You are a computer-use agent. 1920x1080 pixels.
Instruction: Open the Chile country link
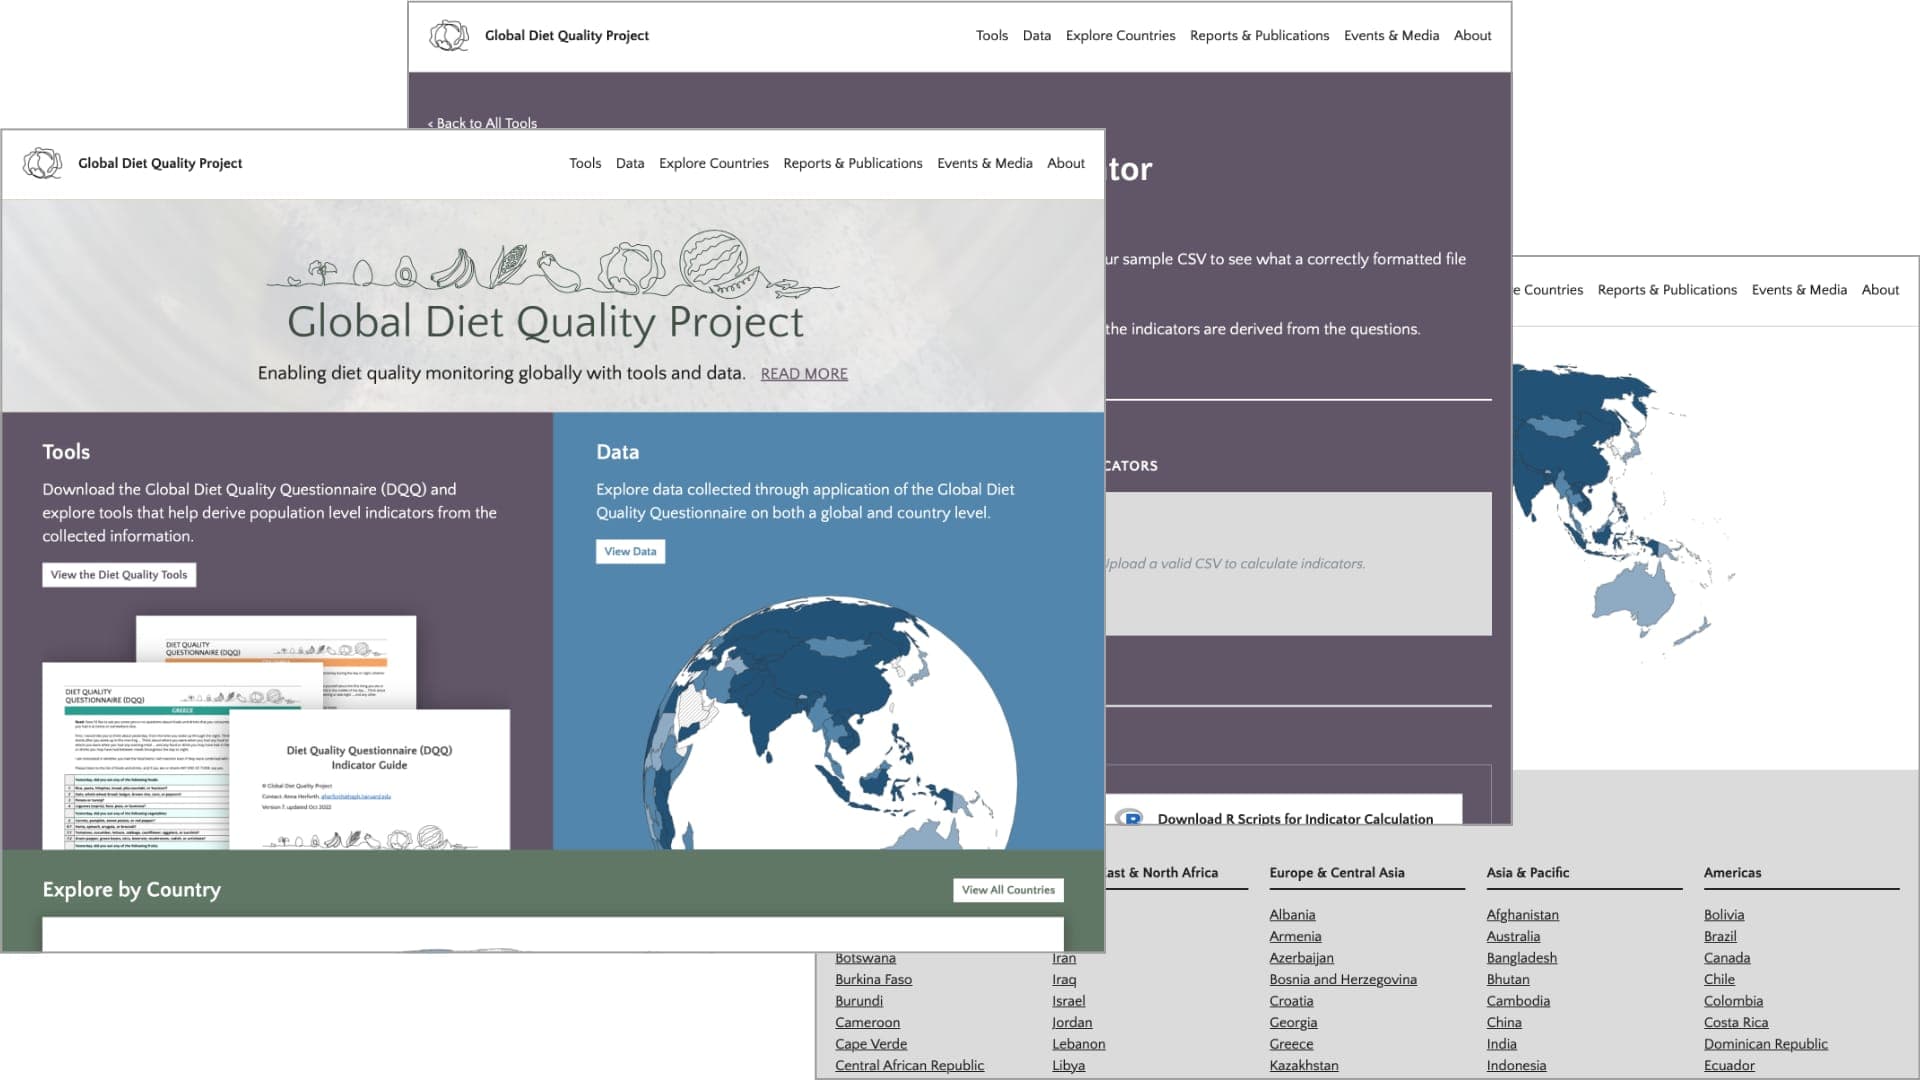[1719, 980]
